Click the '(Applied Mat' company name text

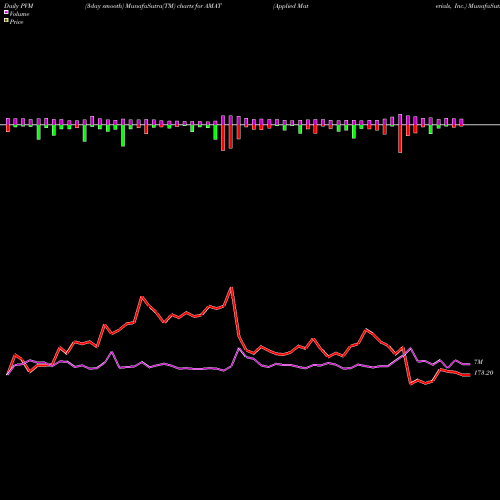pos(290,6)
